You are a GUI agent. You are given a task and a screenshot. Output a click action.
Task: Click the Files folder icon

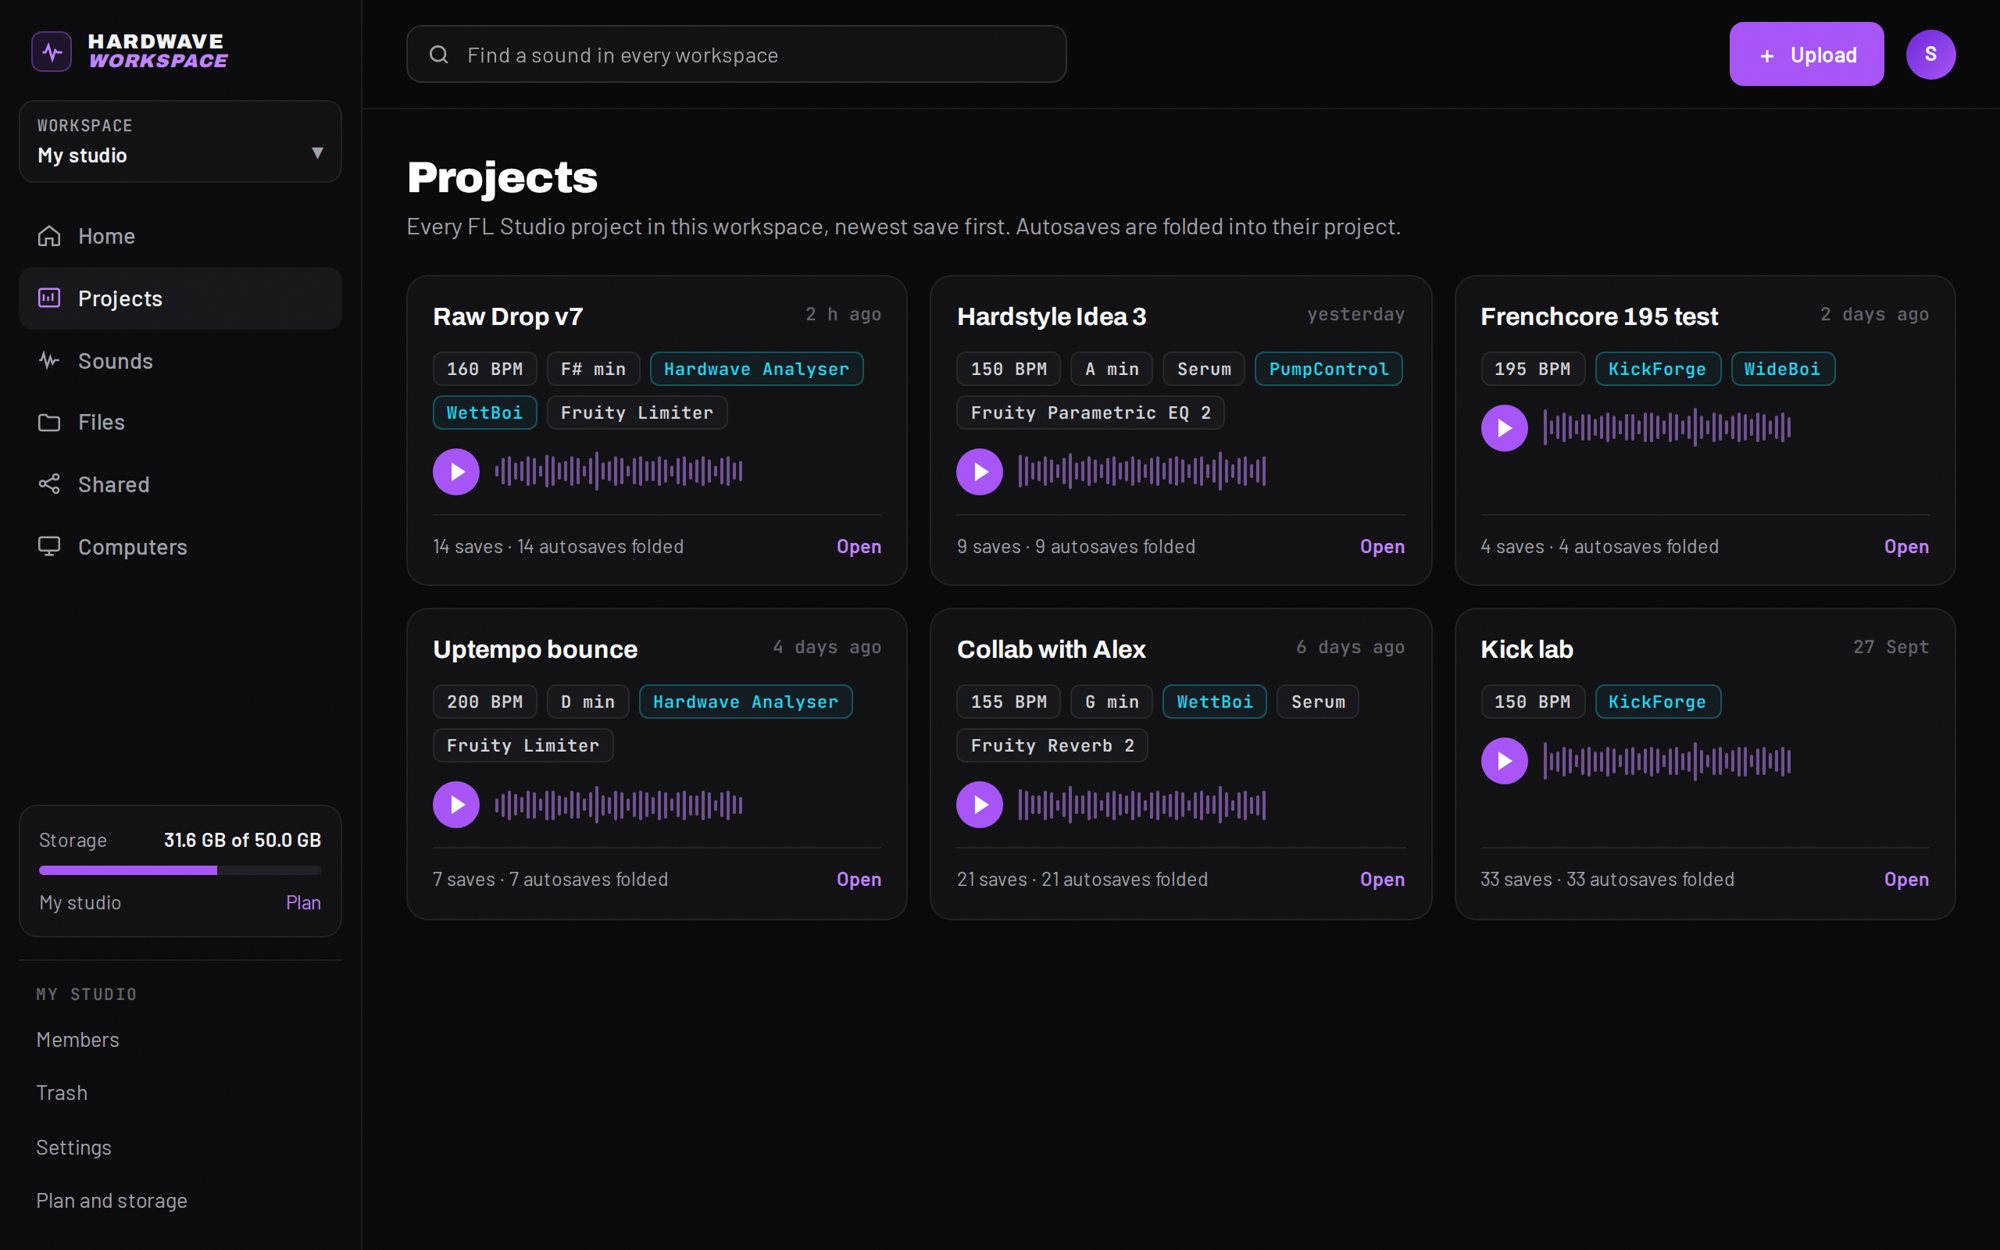click(49, 422)
